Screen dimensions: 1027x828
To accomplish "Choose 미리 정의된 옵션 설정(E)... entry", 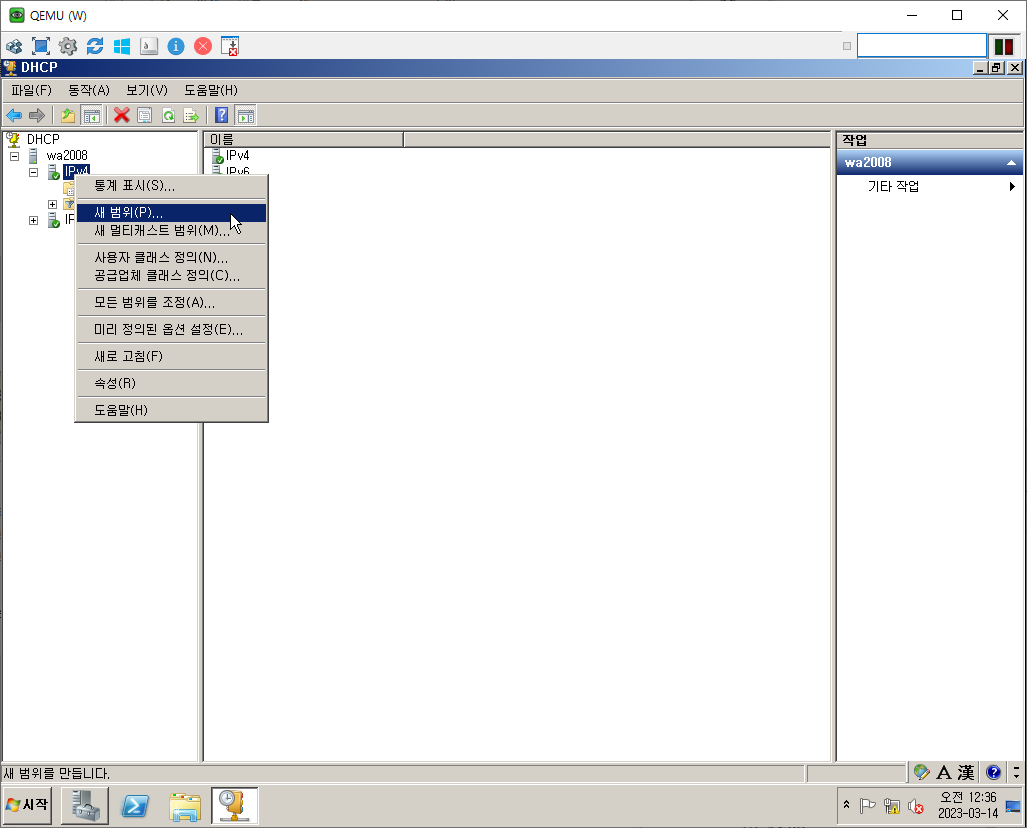I will [172, 329].
